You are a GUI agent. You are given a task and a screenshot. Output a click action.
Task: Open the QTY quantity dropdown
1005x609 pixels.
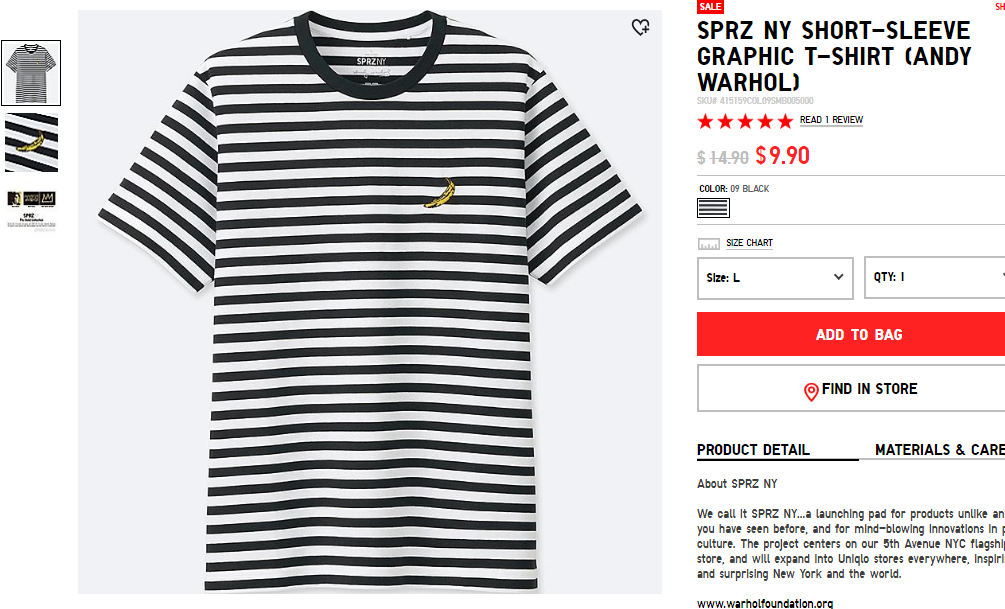tap(934, 278)
